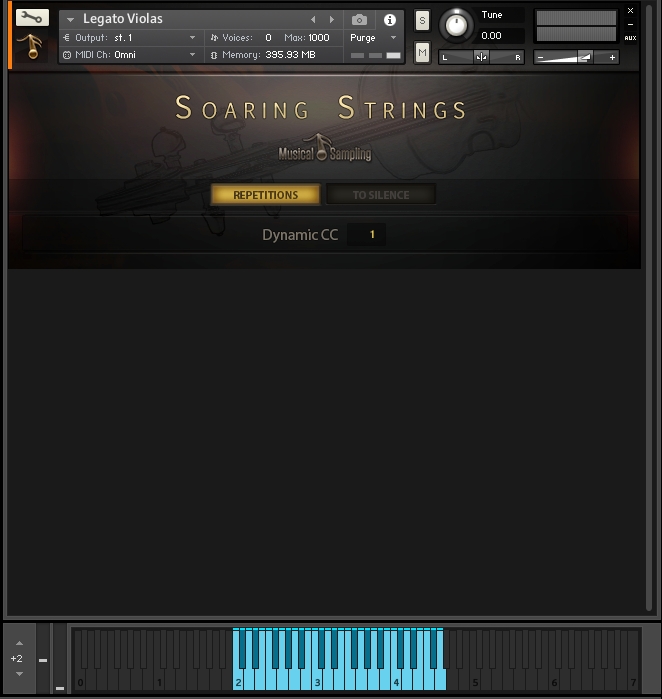
Task: Open the snapshot camera view
Action: [359, 20]
